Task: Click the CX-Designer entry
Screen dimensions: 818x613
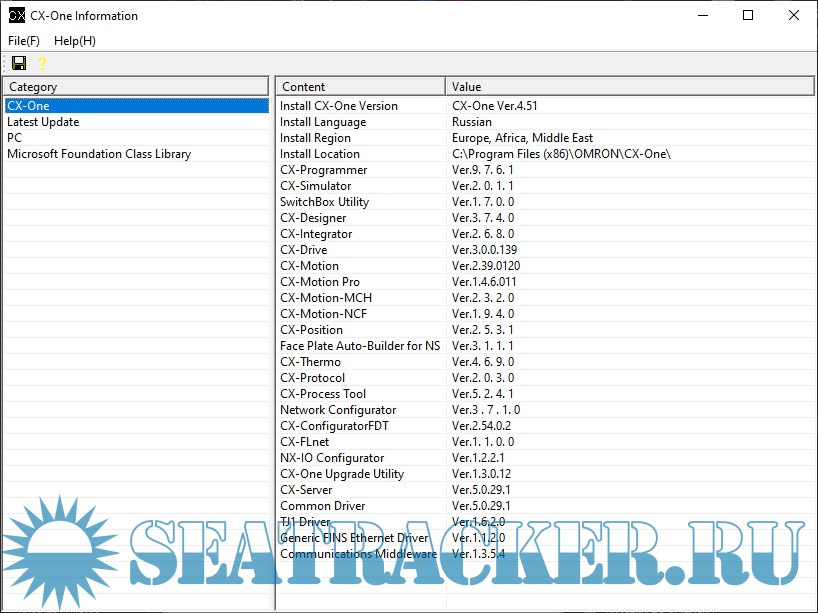Action: (x=313, y=218)
